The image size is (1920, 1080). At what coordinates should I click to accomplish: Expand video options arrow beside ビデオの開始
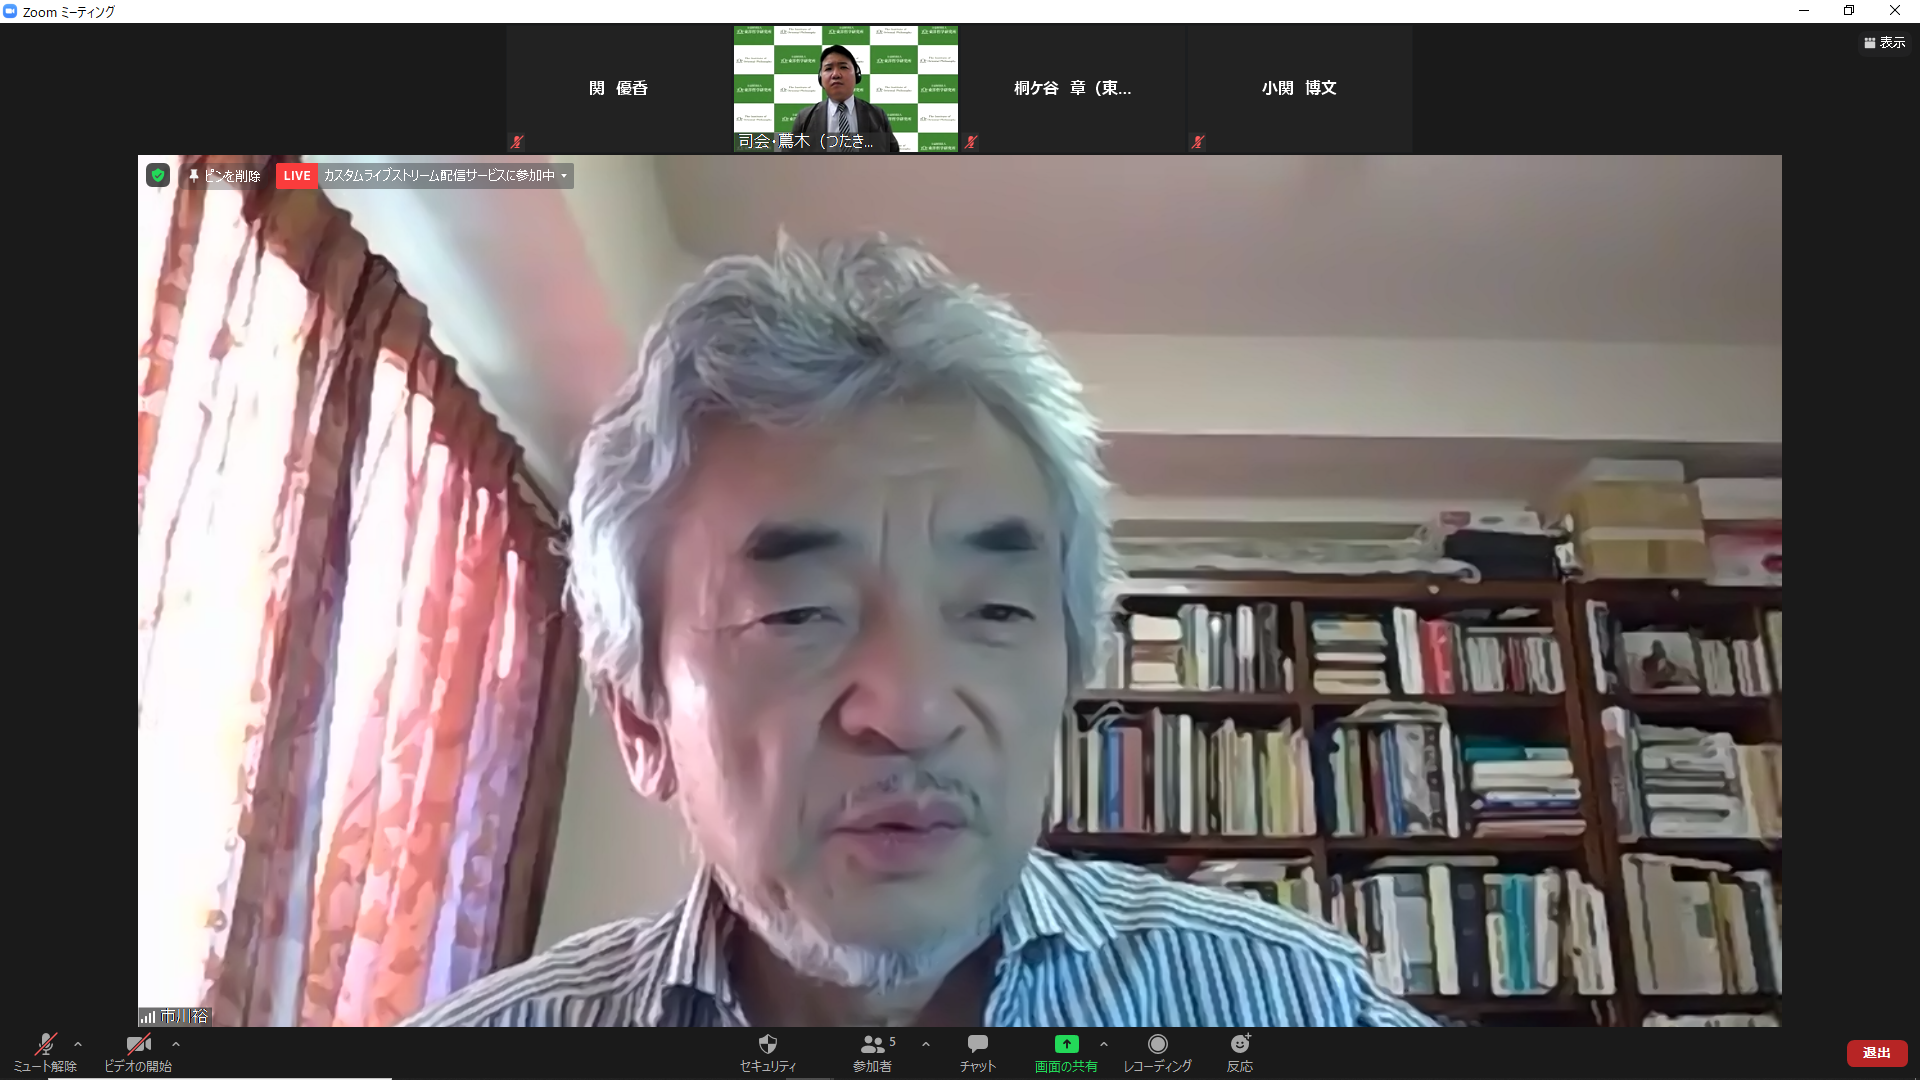tap(176, 1044)
